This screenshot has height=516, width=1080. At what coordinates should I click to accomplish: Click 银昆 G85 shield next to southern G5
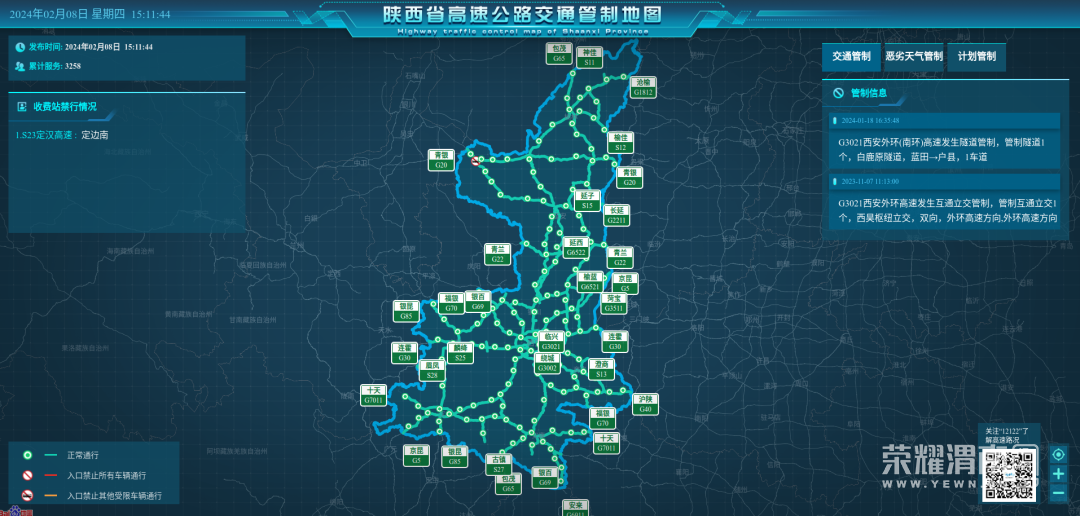[x=455, y=456]
